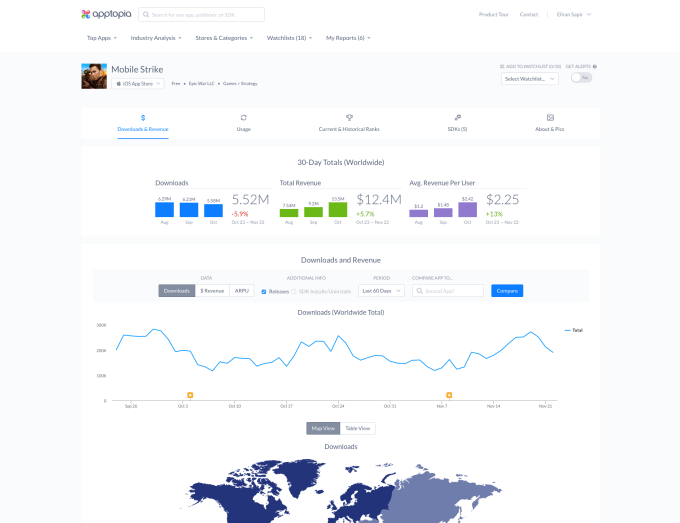Click the Oct 3 release marker on the chart
The height and width of the screenshot is (523, 680).
click(190, 395)
